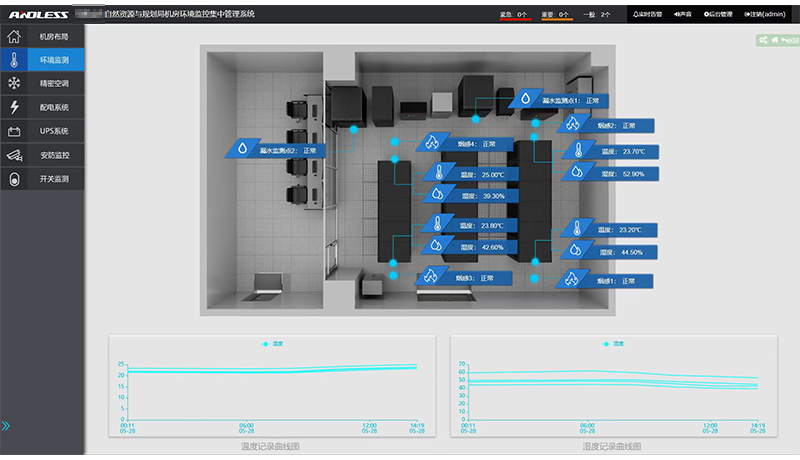Expand the sidebar with double chevron
This screenshot has height=460, width=800.
tap(6, 426)
